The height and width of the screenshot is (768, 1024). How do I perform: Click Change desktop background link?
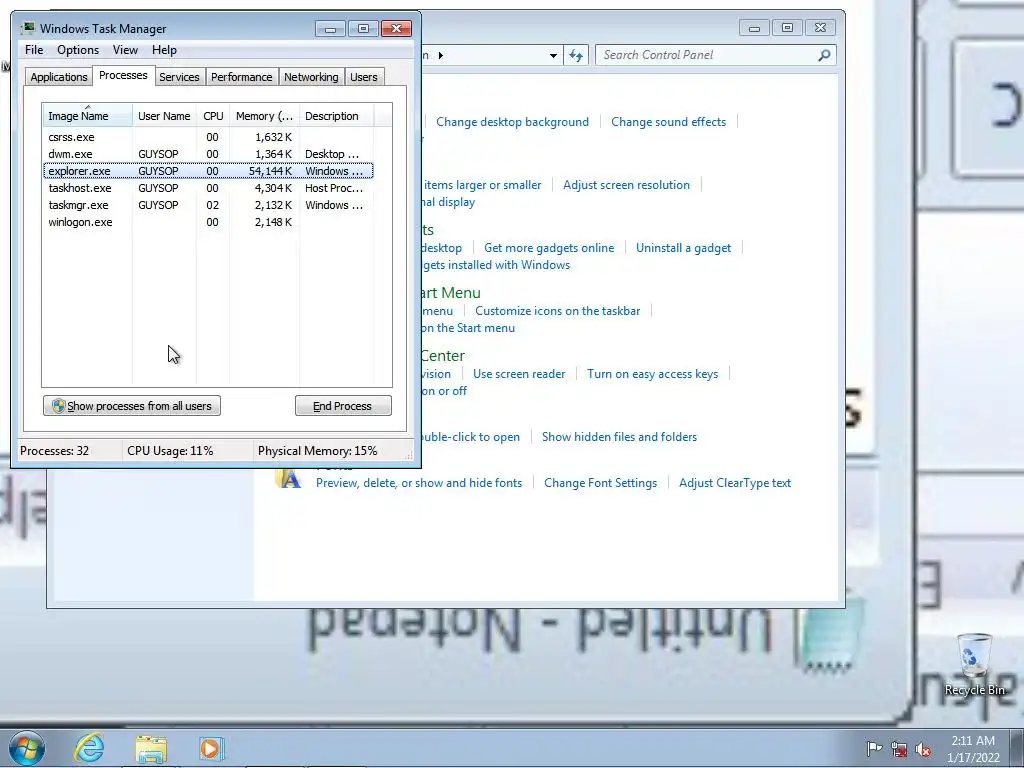(x=512, y=121)
